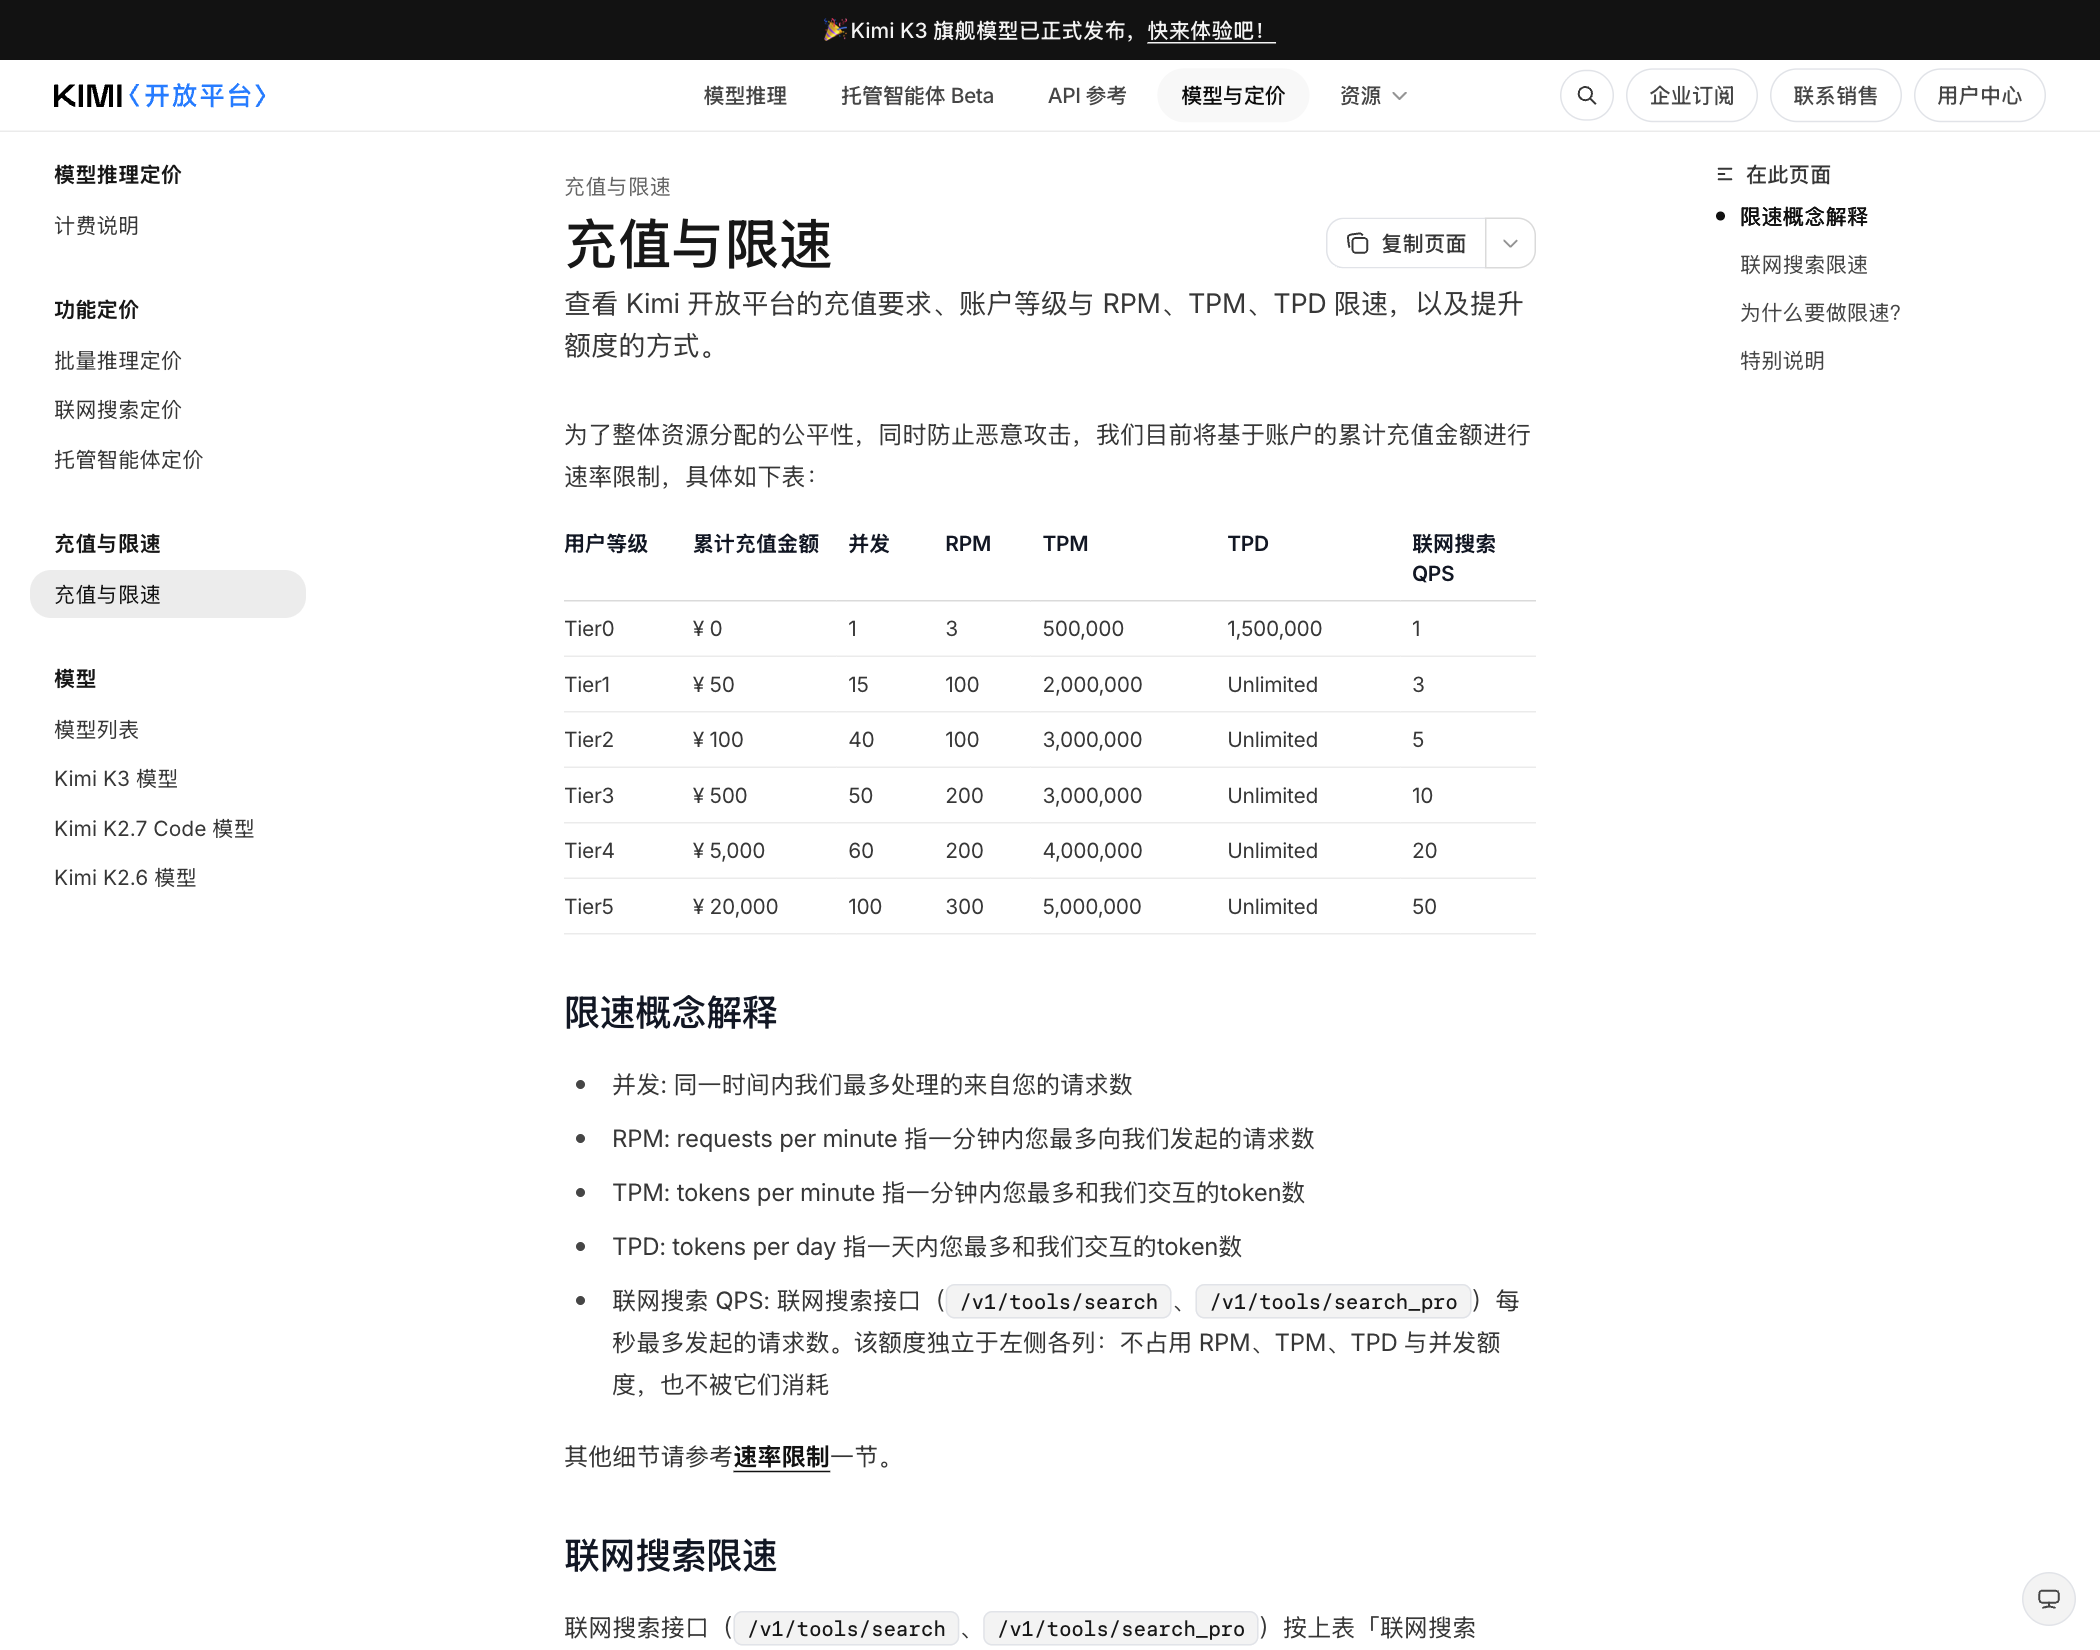Jump to 特别说明 in page outline
The image size is (2100, 1650).
click(1782, 360)
